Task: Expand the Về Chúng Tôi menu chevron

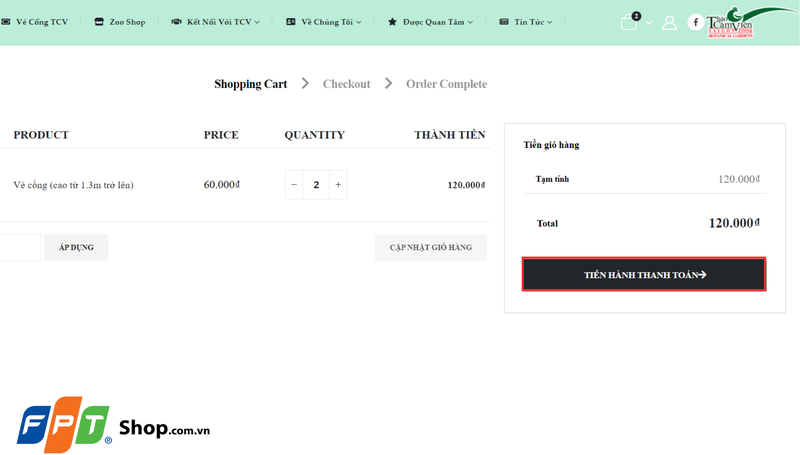Action: coord(359,22)
